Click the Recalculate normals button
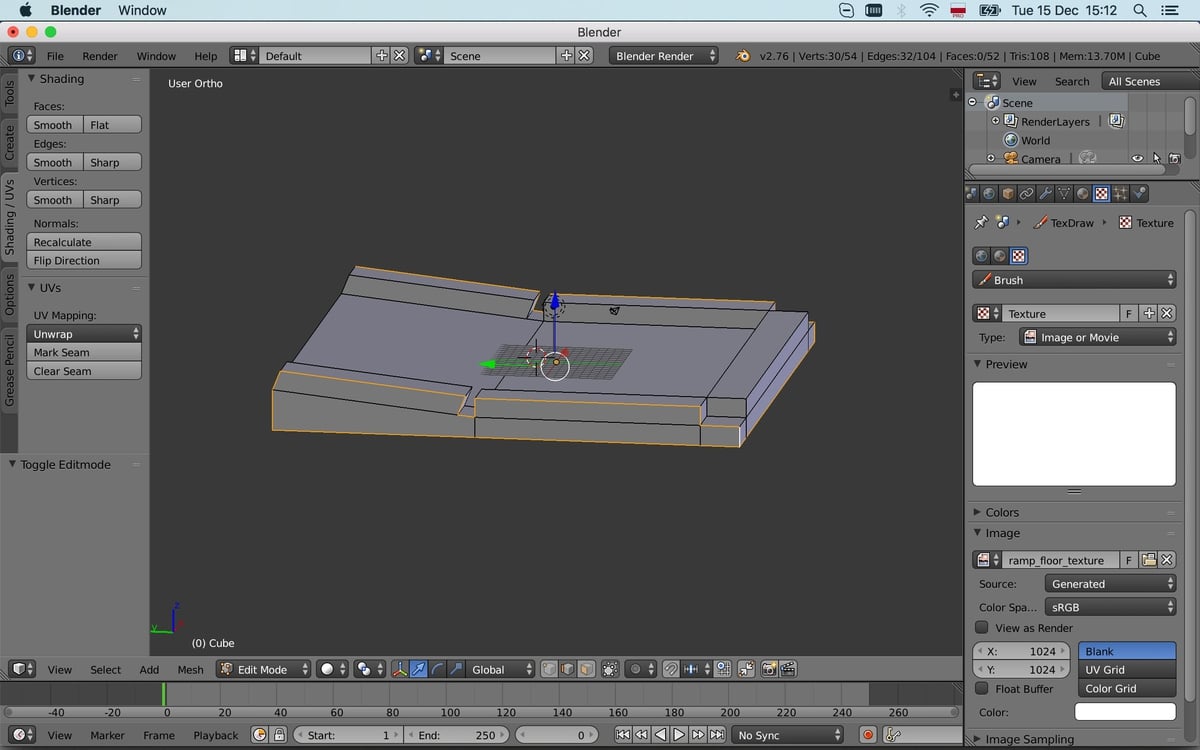The height and width of the screenshot is (750, 1200). [x=83, y=241]
